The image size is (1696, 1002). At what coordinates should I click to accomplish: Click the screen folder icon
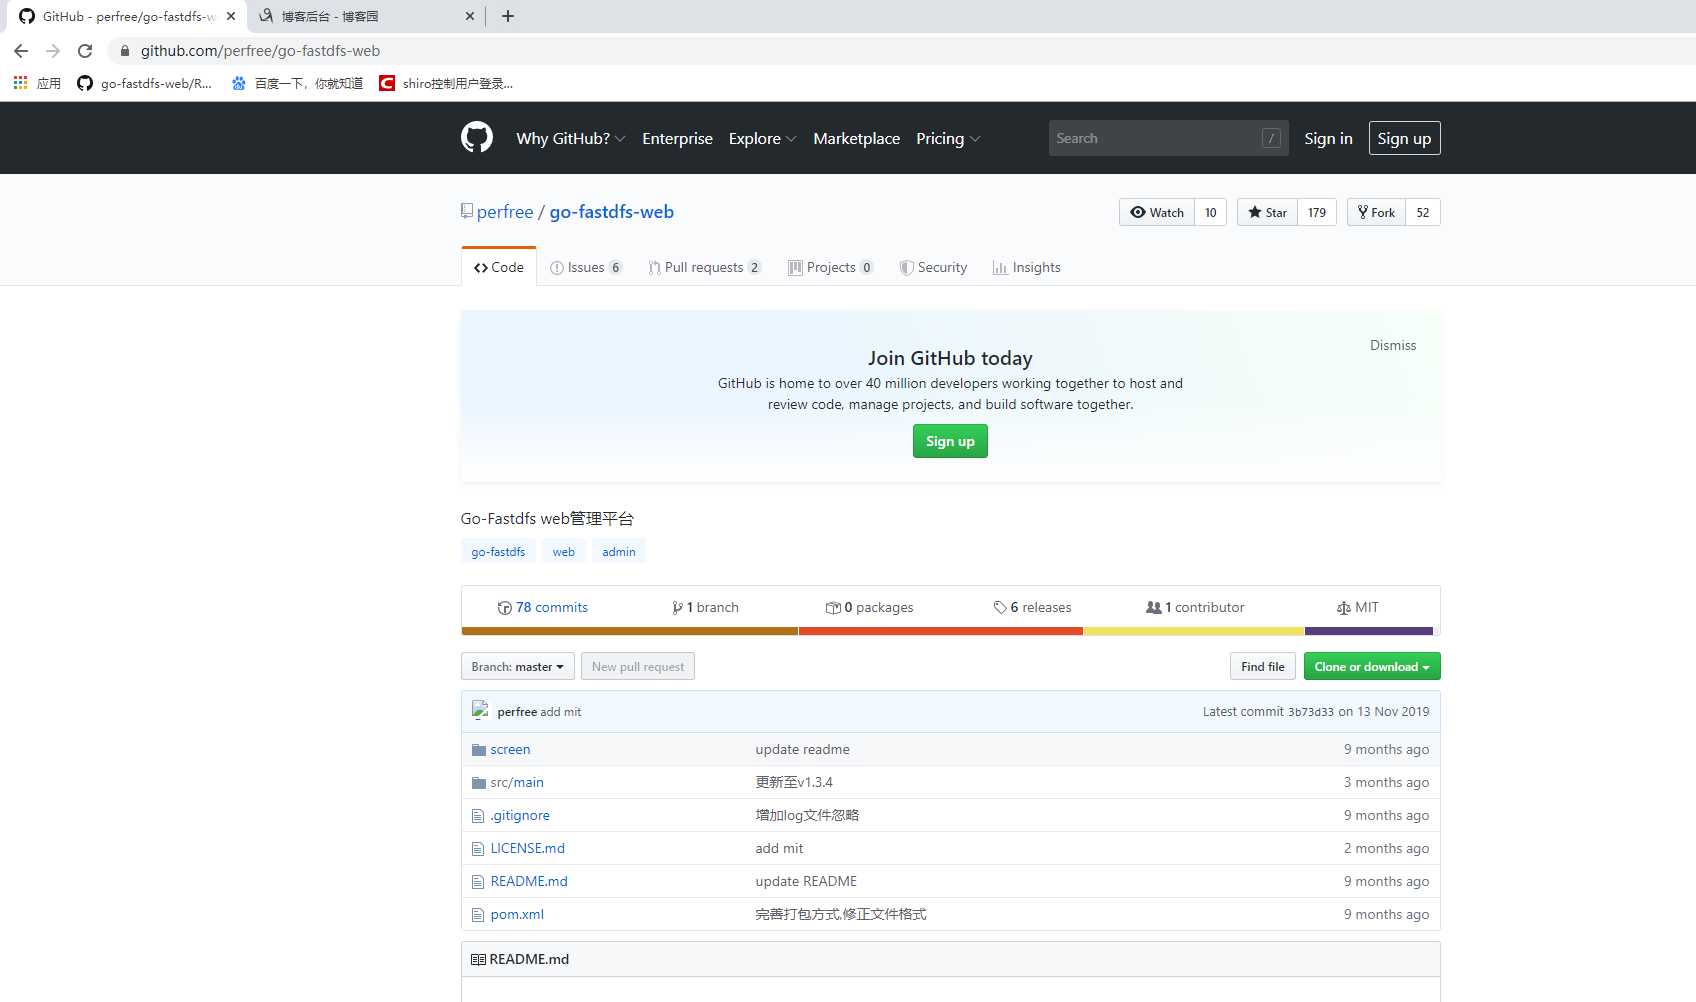[x=478, y=750]
